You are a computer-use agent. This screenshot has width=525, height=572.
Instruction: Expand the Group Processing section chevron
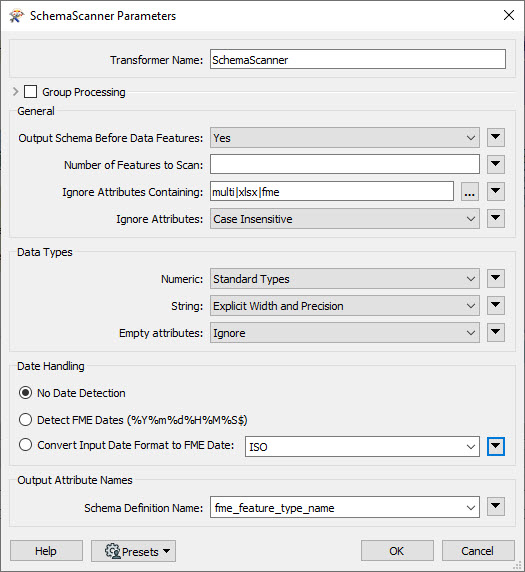pyautogui.click(x=15, y=92)
